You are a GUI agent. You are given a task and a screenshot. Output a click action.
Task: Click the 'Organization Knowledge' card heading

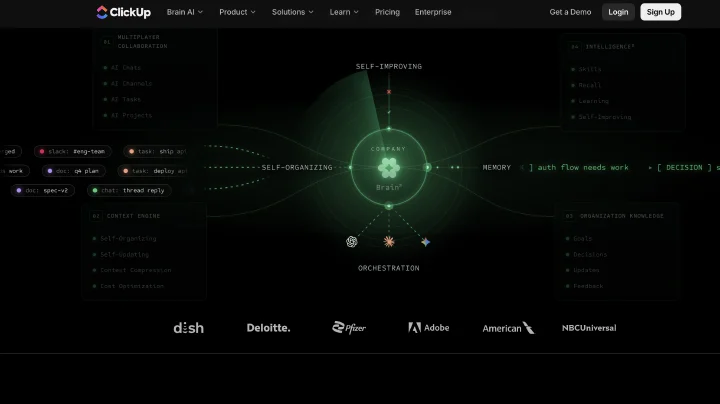click(622, 216)
